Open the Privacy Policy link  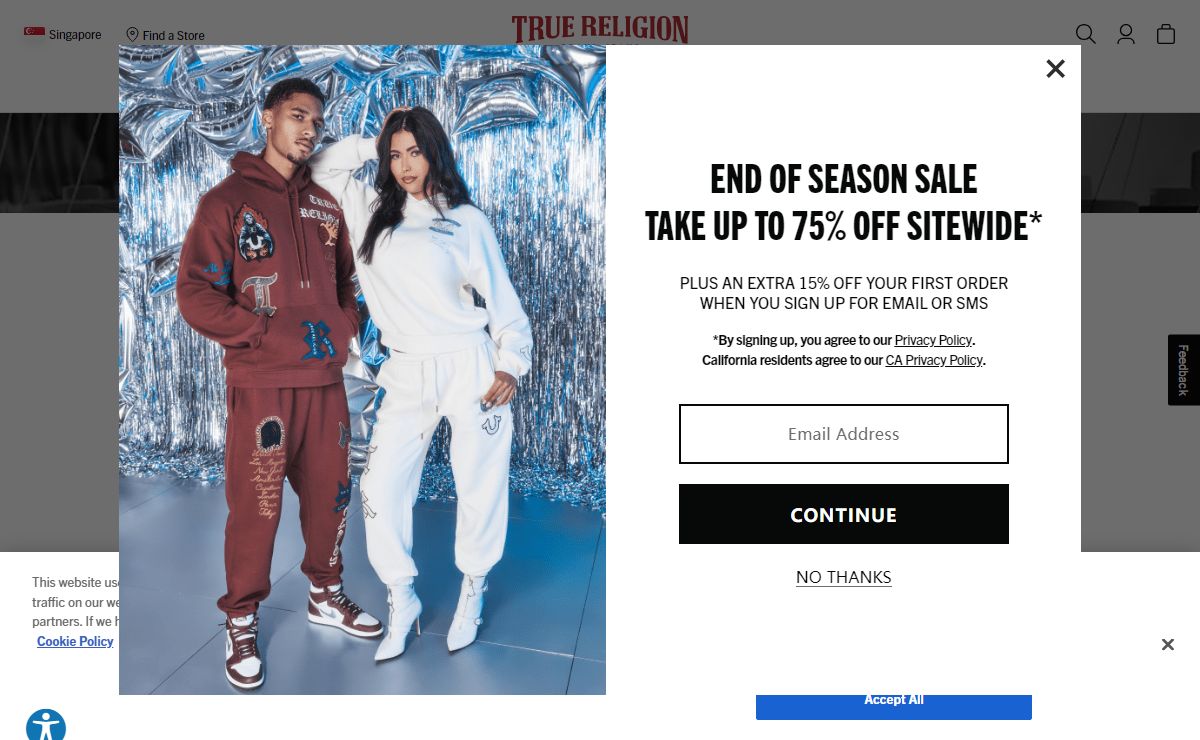coord(933,340)
